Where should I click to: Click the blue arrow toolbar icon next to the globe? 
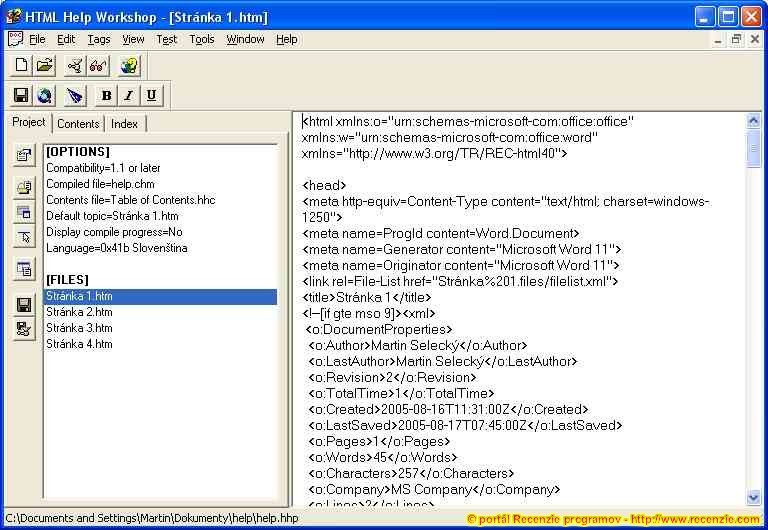click(x=75, y=96)
